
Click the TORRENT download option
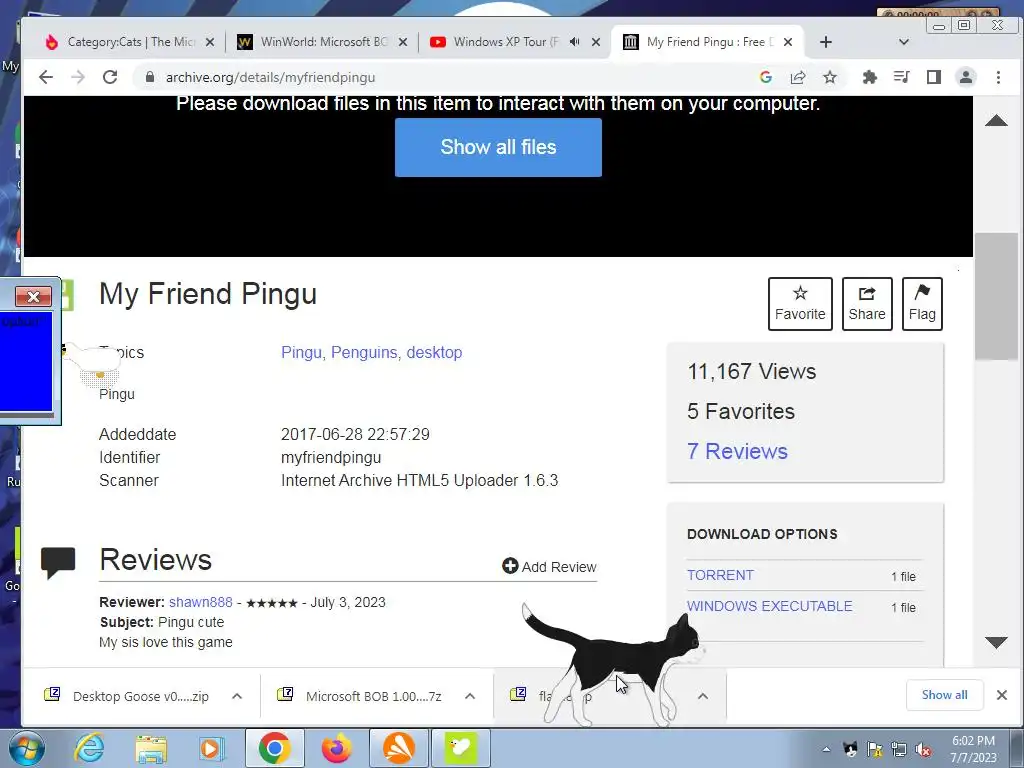tap(720, 575)
